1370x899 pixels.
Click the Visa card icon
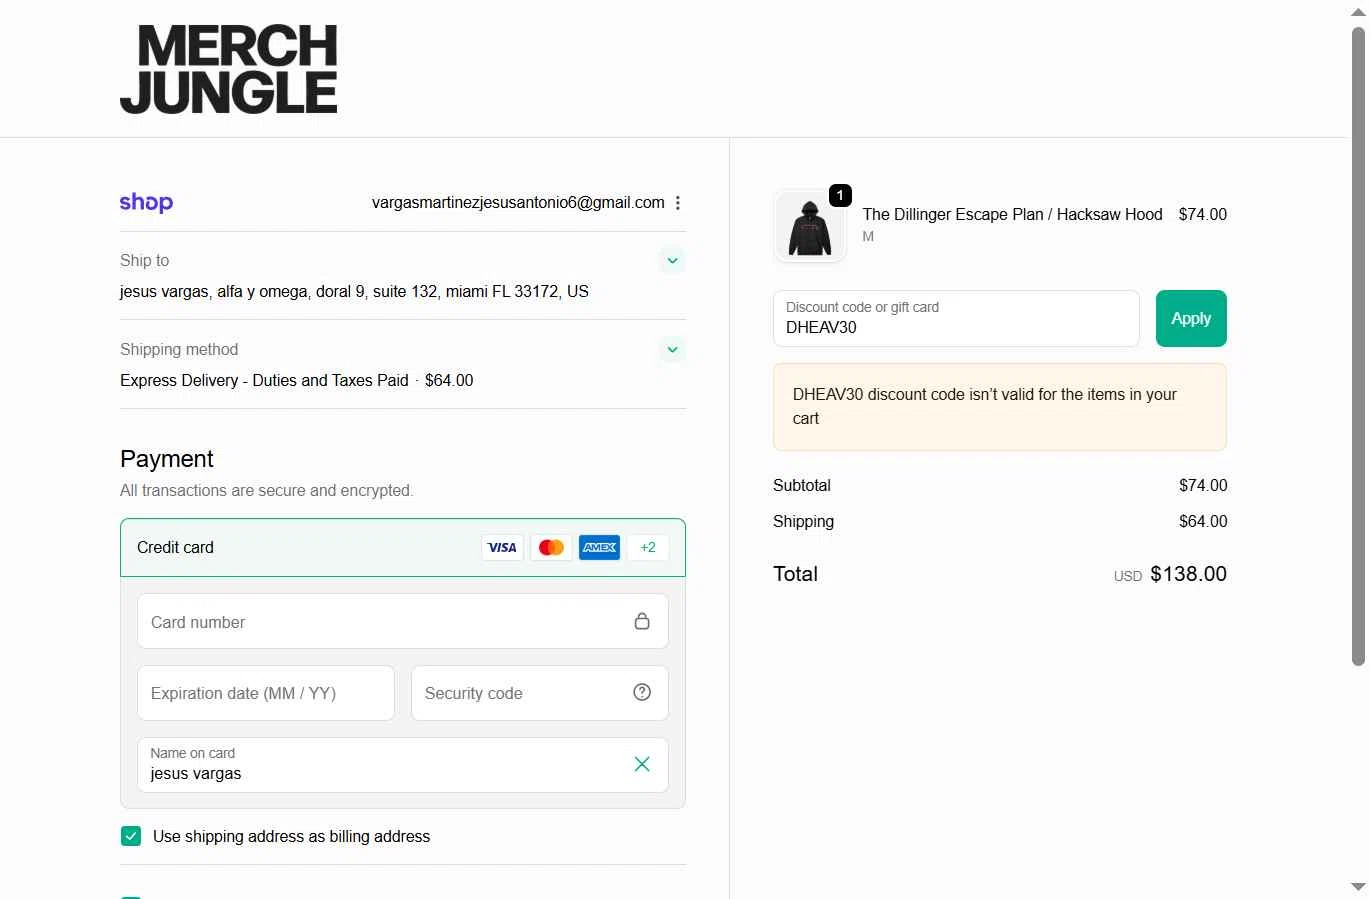(502, 548)
